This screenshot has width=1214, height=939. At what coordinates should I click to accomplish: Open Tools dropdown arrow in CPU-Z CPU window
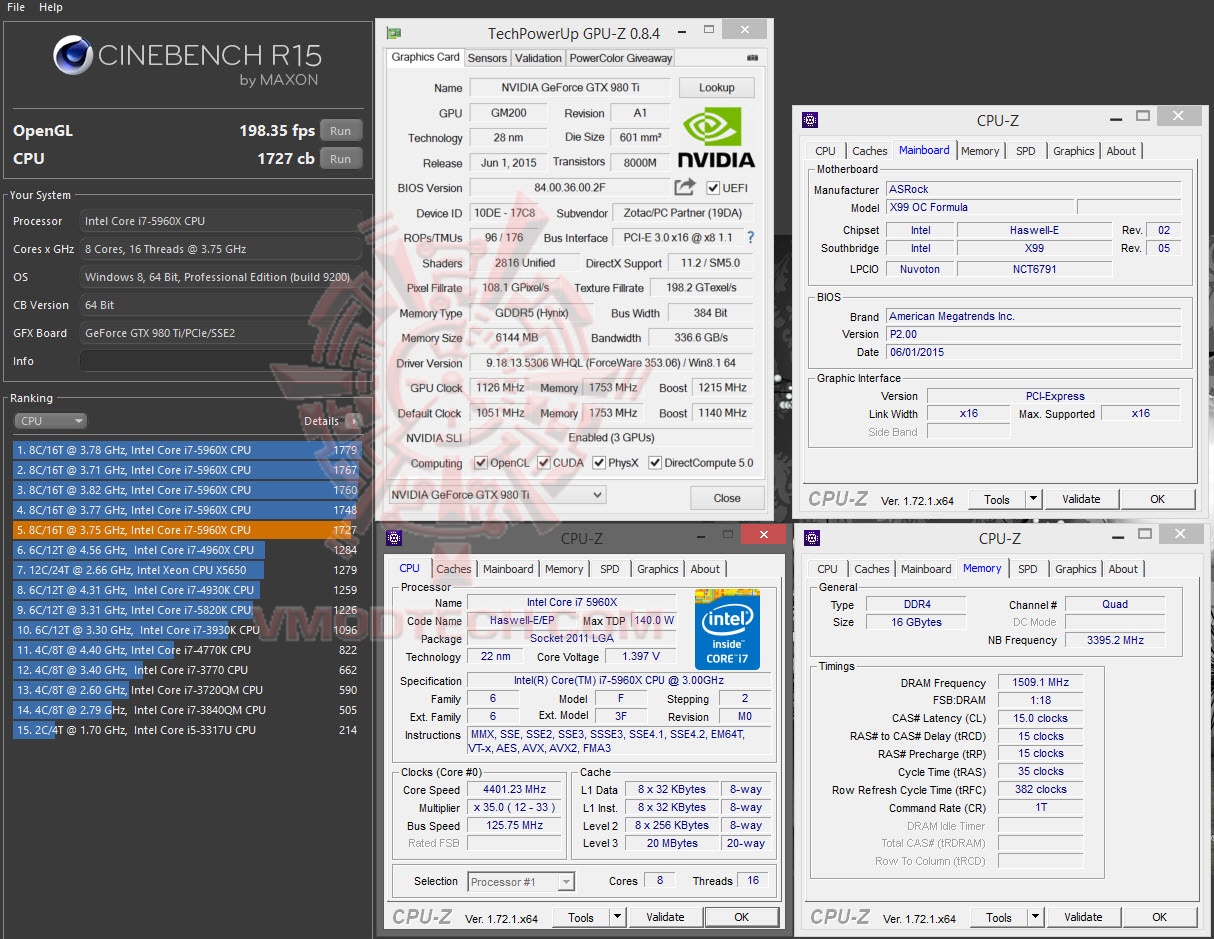click(617, 917)
